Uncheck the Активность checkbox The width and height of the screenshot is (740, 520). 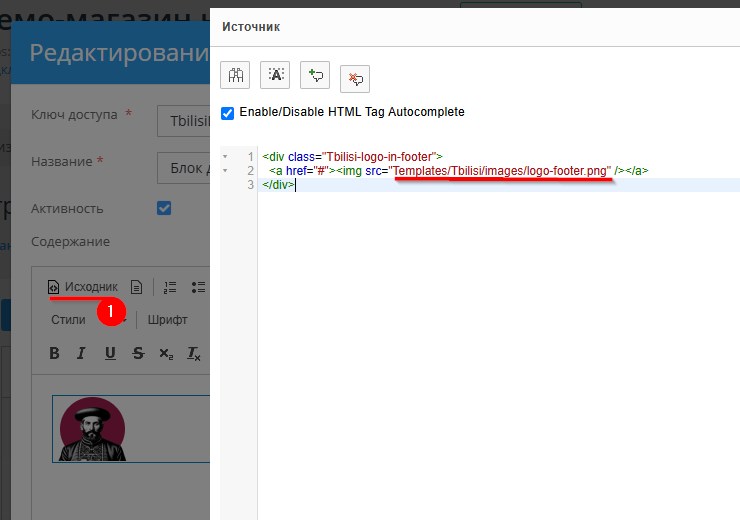(x=164, y=208)
